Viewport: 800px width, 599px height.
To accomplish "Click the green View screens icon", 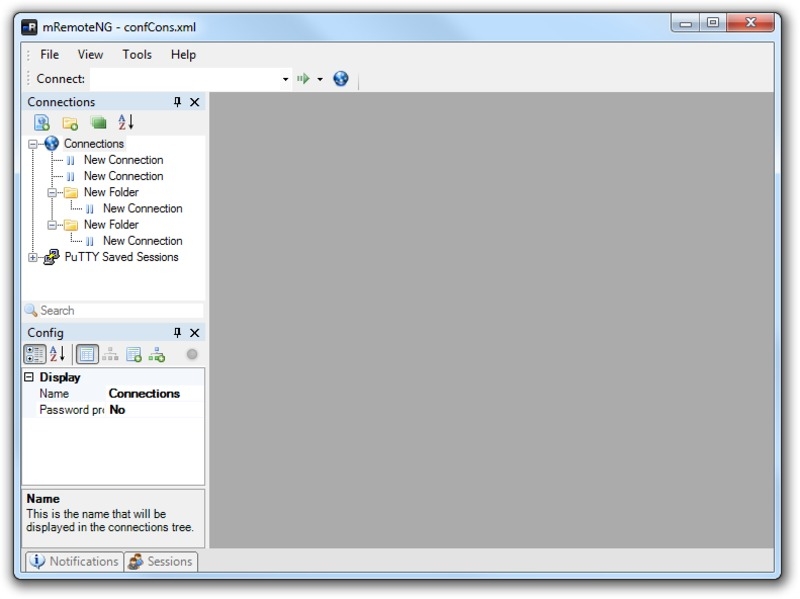I will (x=98, y=122).
